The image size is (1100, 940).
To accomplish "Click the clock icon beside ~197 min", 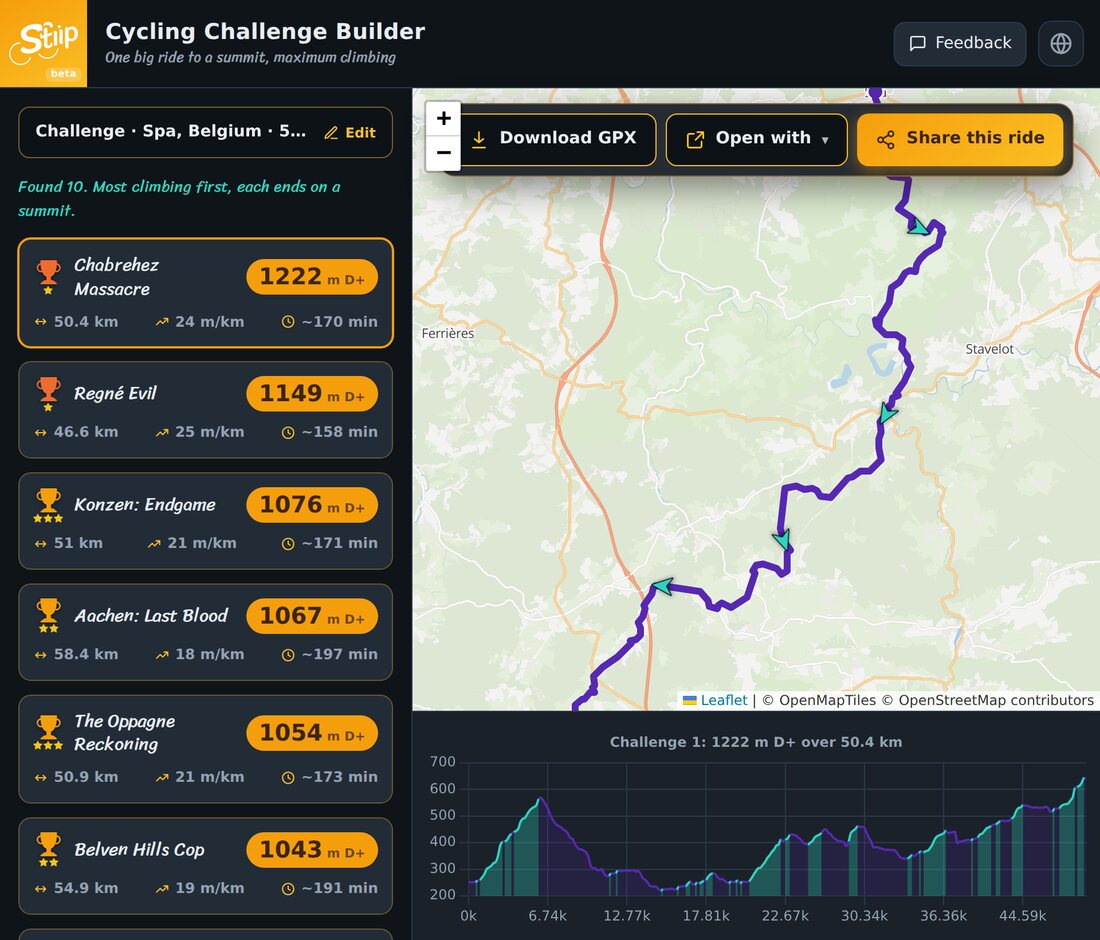I will pos(288,654).
